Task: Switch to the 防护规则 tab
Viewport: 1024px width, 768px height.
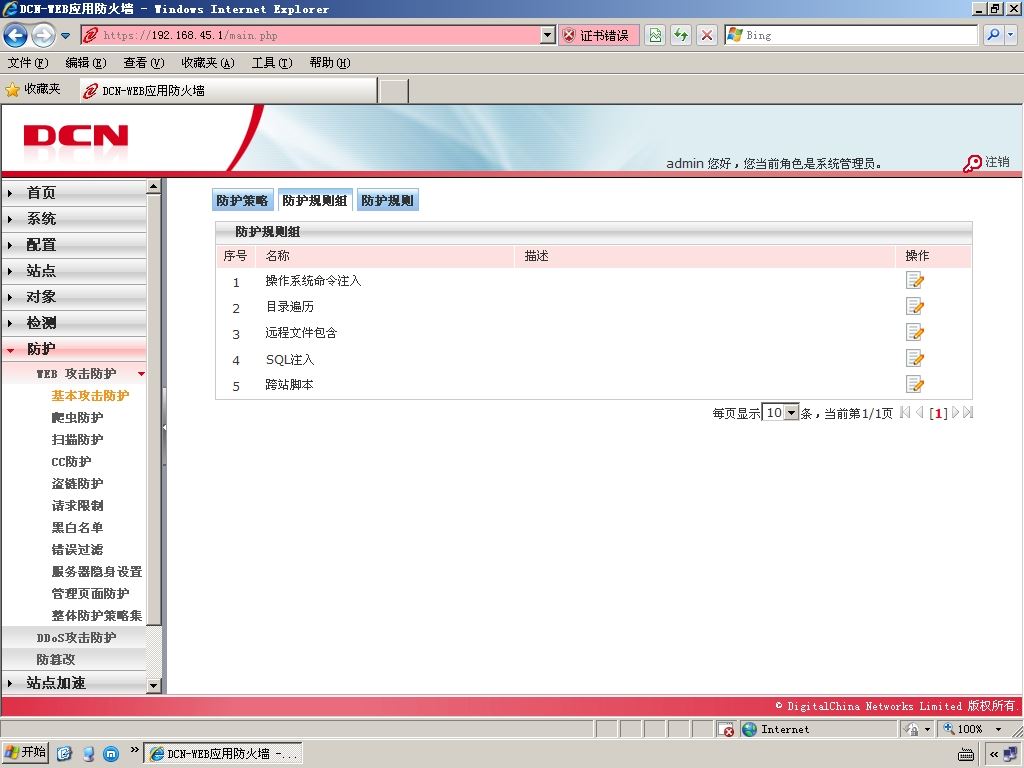Action: tap(387, 200)
